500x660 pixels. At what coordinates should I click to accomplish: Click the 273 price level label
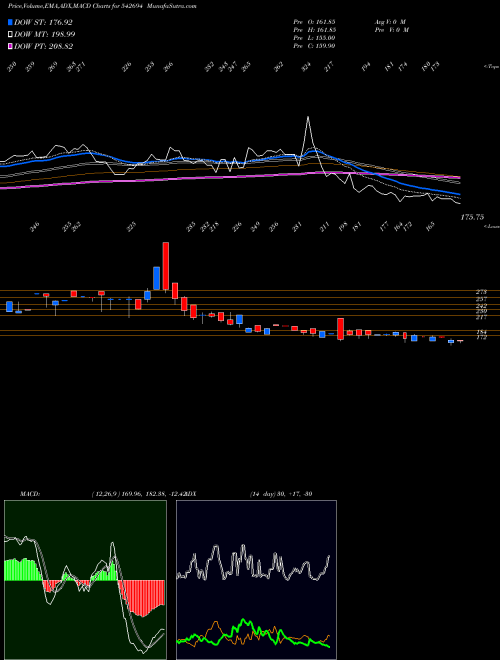coord(481,292)
